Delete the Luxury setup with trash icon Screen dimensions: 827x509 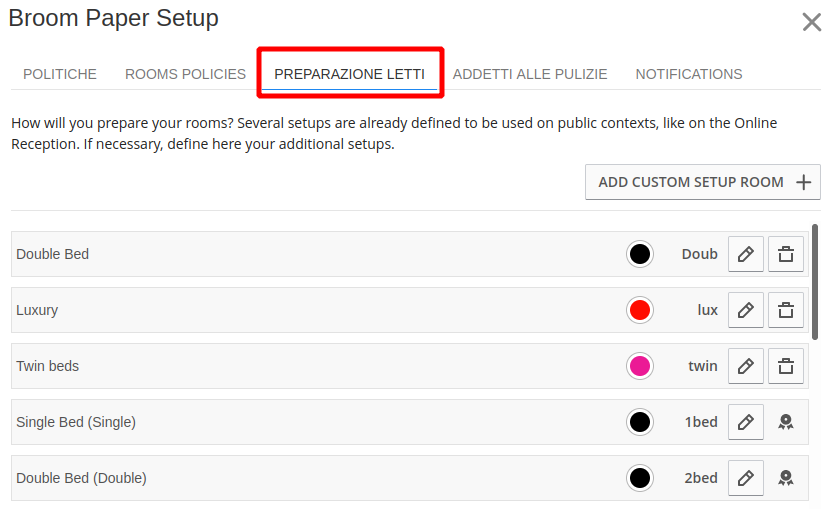pyautogui.click(x=785, y=310)
